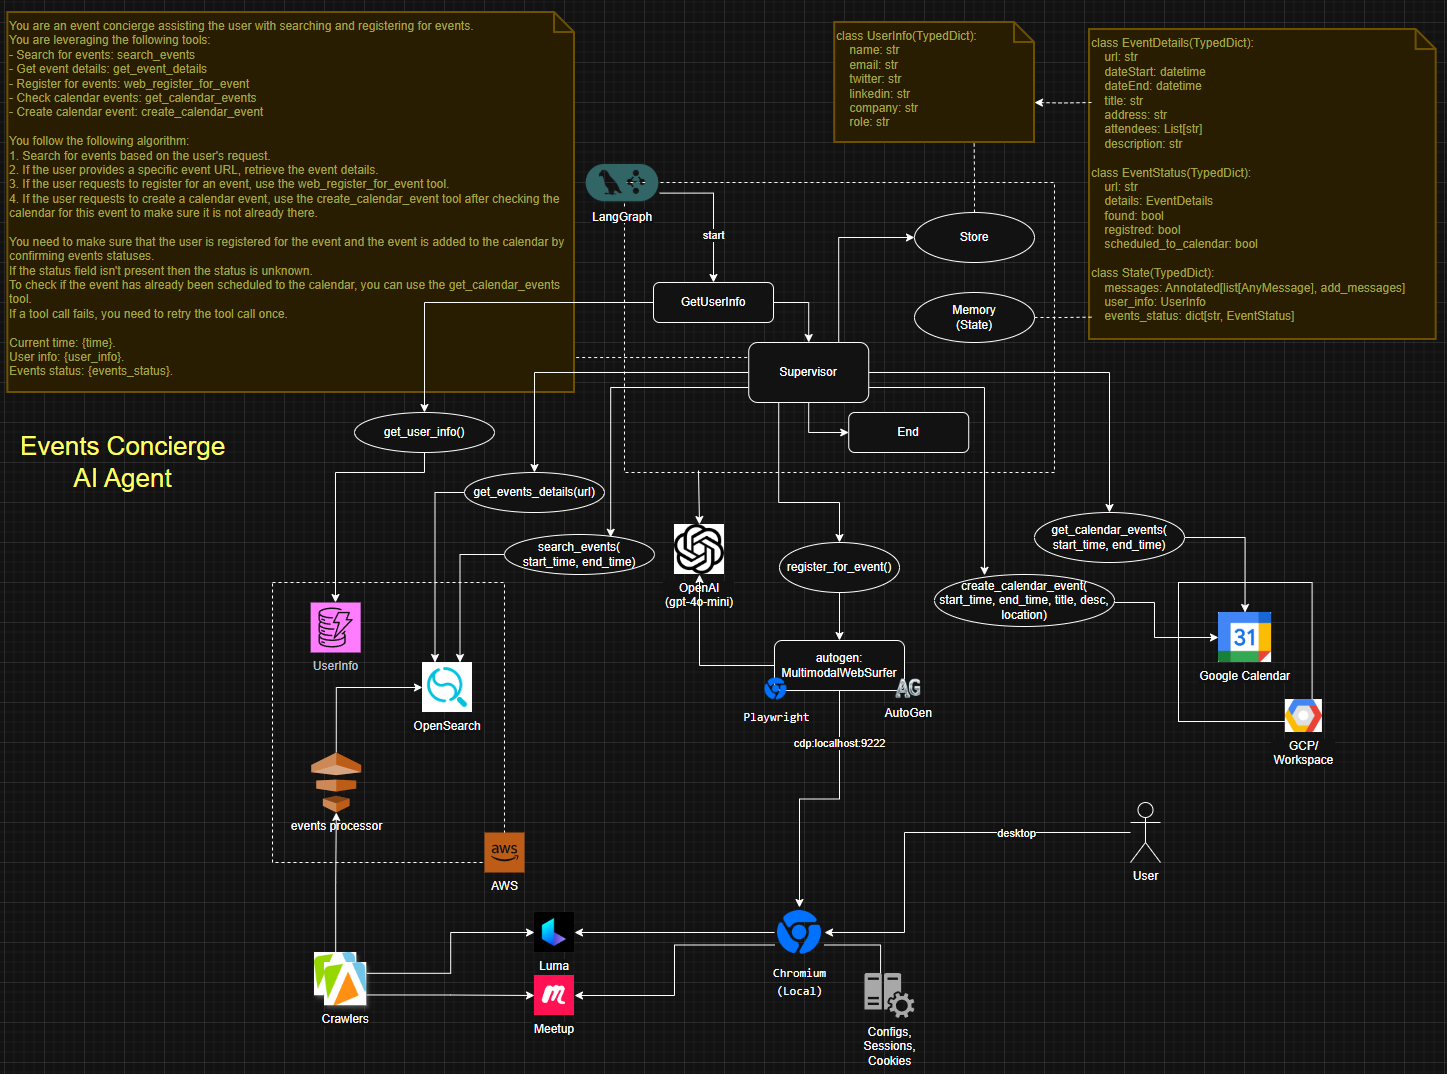The width and height of the screenshot is (1447, 1074).
Task: Click the get_events_details(url) ellipse
Action: (x=534, y=492)
